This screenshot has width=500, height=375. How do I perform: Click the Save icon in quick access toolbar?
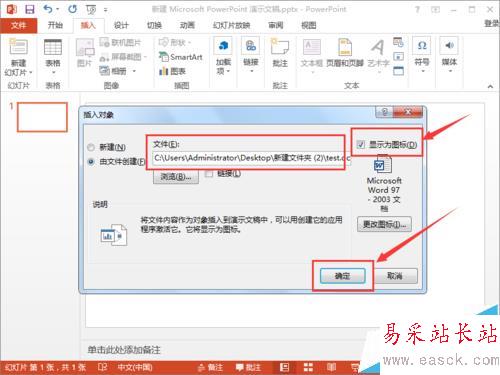coord(30,9)
